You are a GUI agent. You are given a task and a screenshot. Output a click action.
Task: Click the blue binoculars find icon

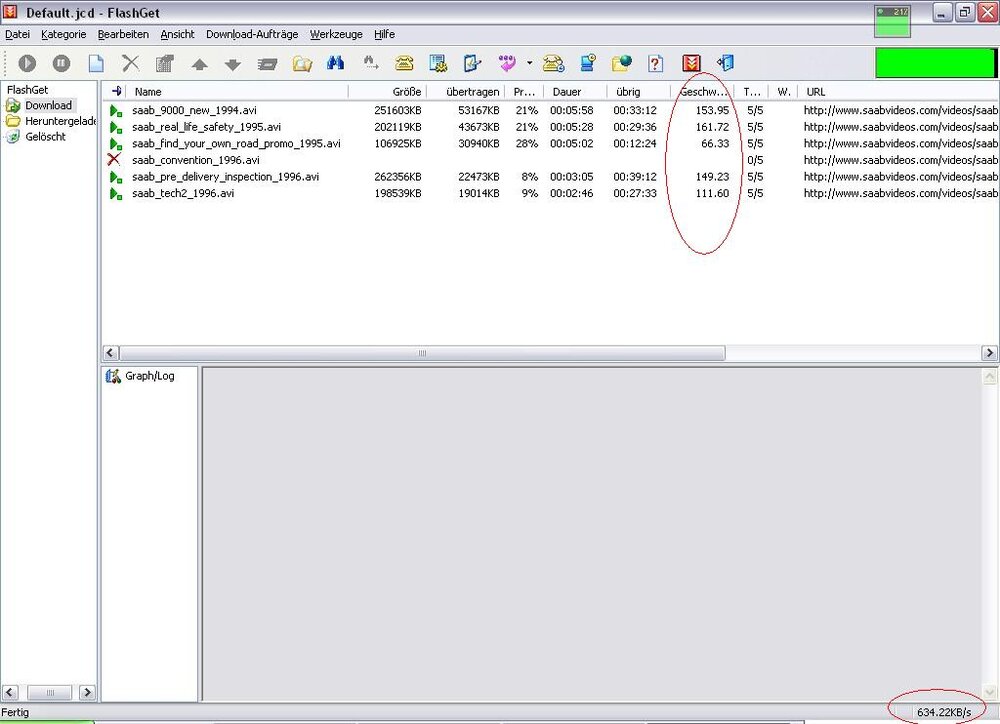[335, 63]
